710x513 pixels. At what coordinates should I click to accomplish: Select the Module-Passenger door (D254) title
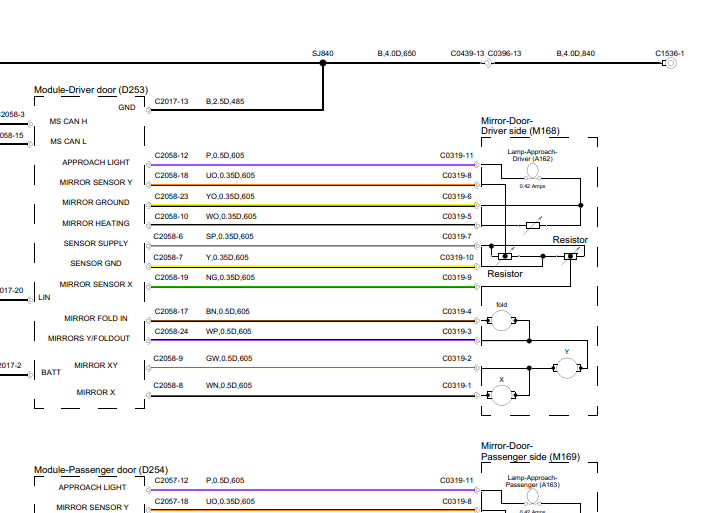(x=101, y=470)
